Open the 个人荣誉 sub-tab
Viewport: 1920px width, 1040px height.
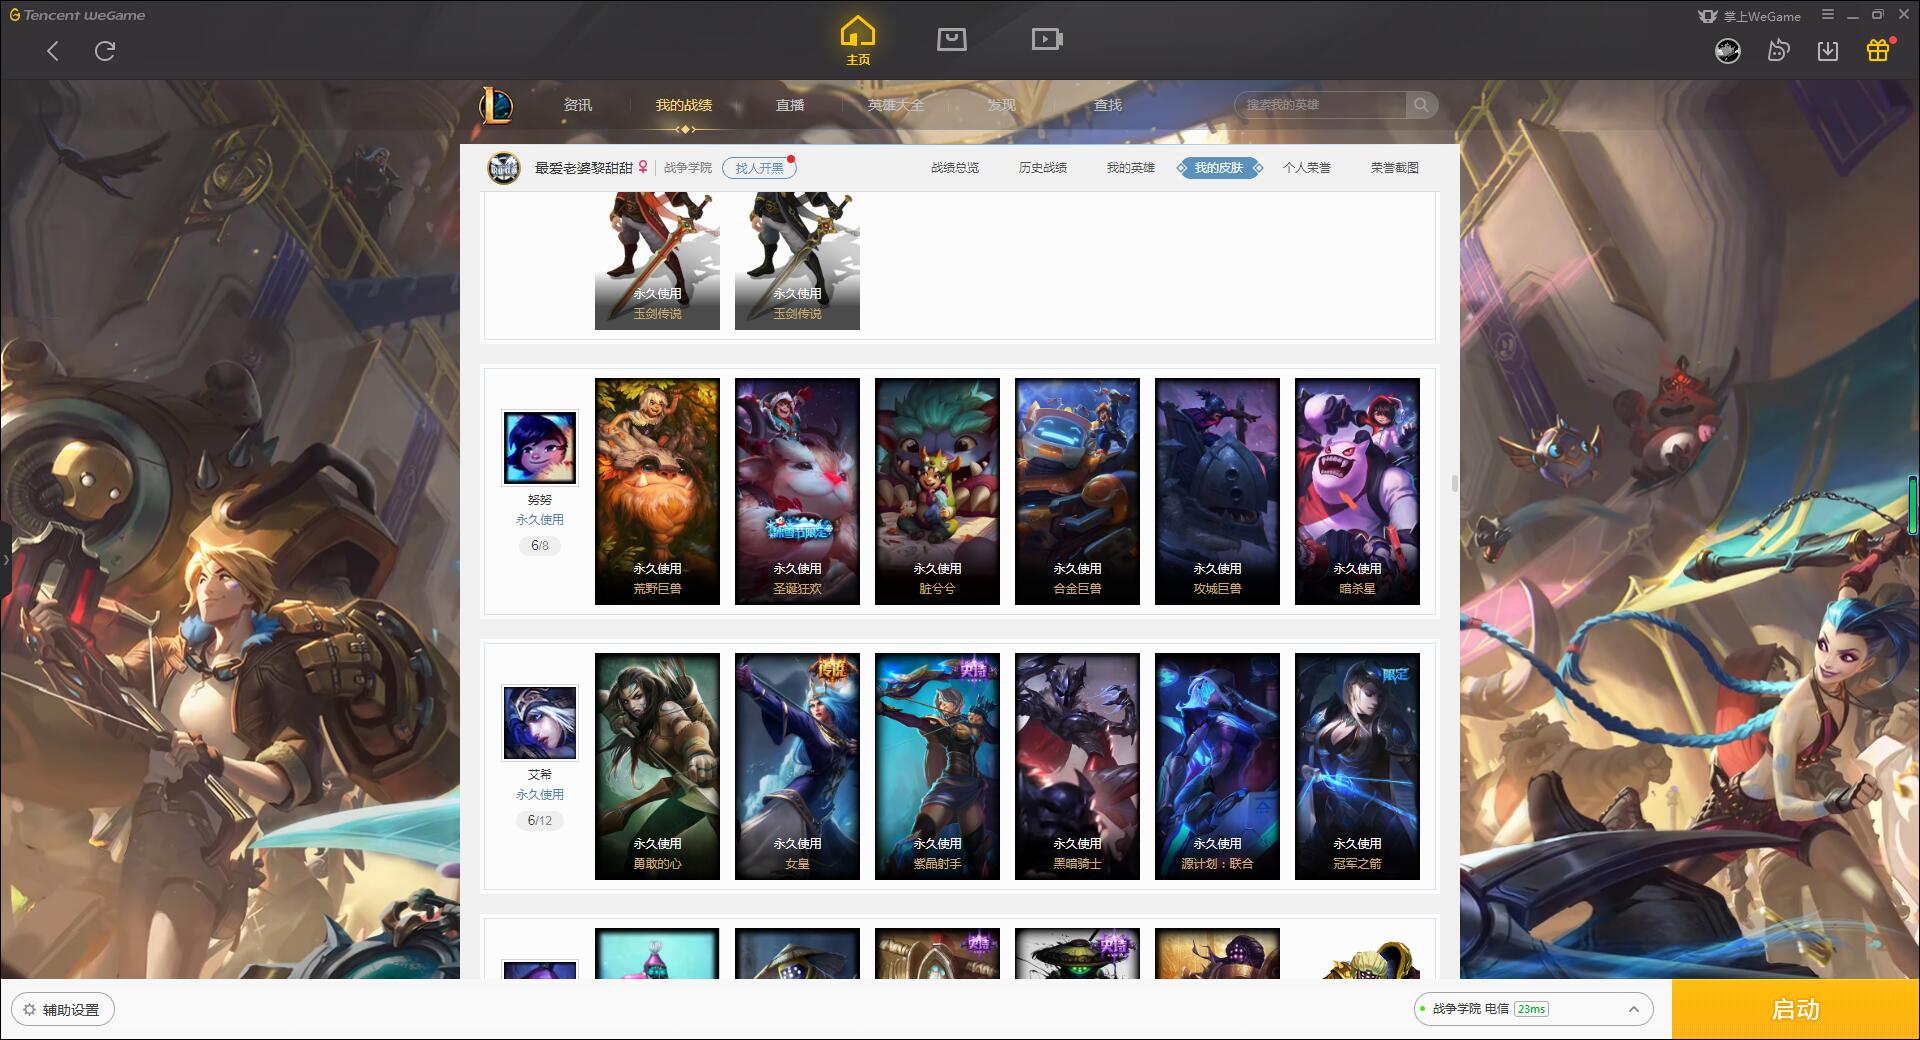pos(1307,168)
